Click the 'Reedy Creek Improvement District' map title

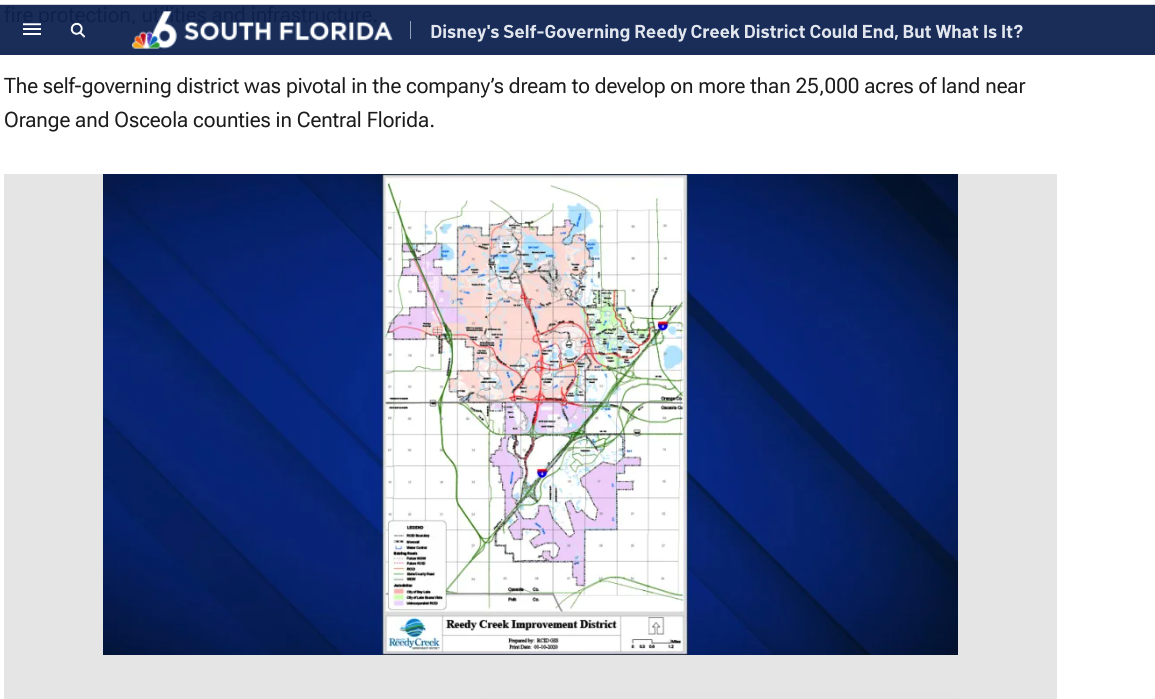tap(531, 625)
